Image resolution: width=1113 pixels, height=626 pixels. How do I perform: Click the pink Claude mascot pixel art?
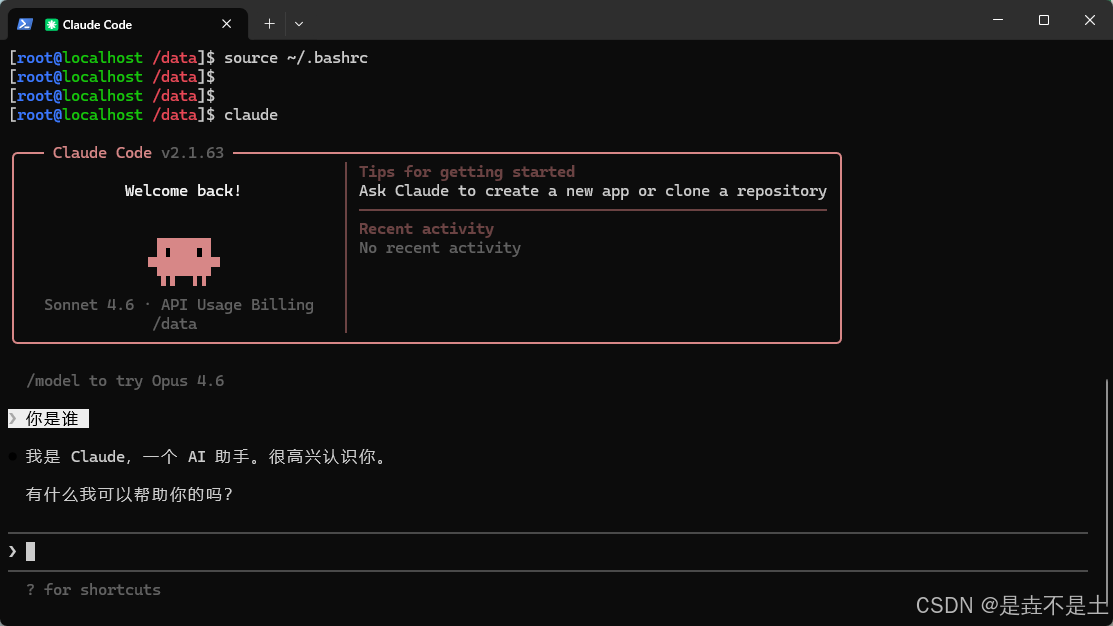tap(184, 261)
